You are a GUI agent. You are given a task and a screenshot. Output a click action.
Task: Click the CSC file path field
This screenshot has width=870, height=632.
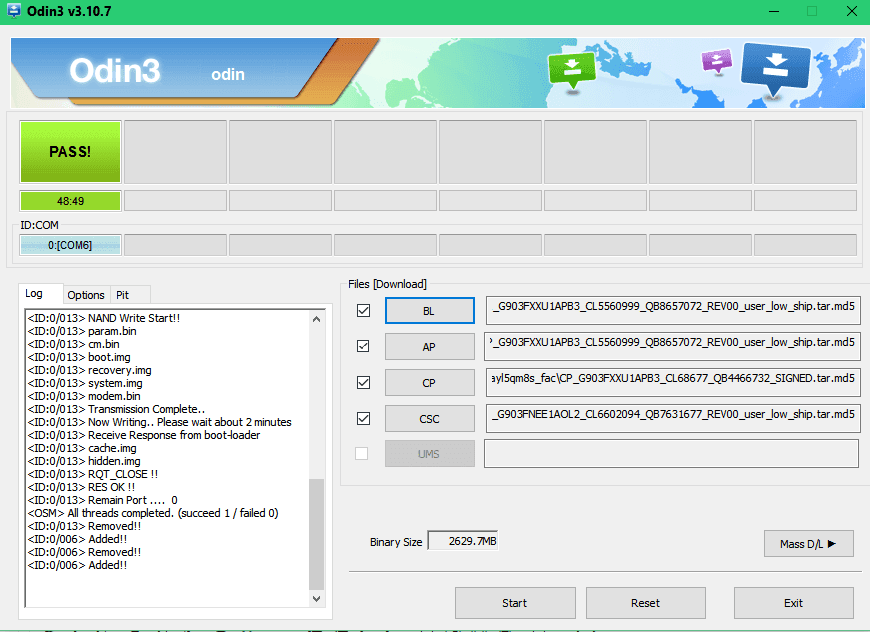[x=672, y=419]
